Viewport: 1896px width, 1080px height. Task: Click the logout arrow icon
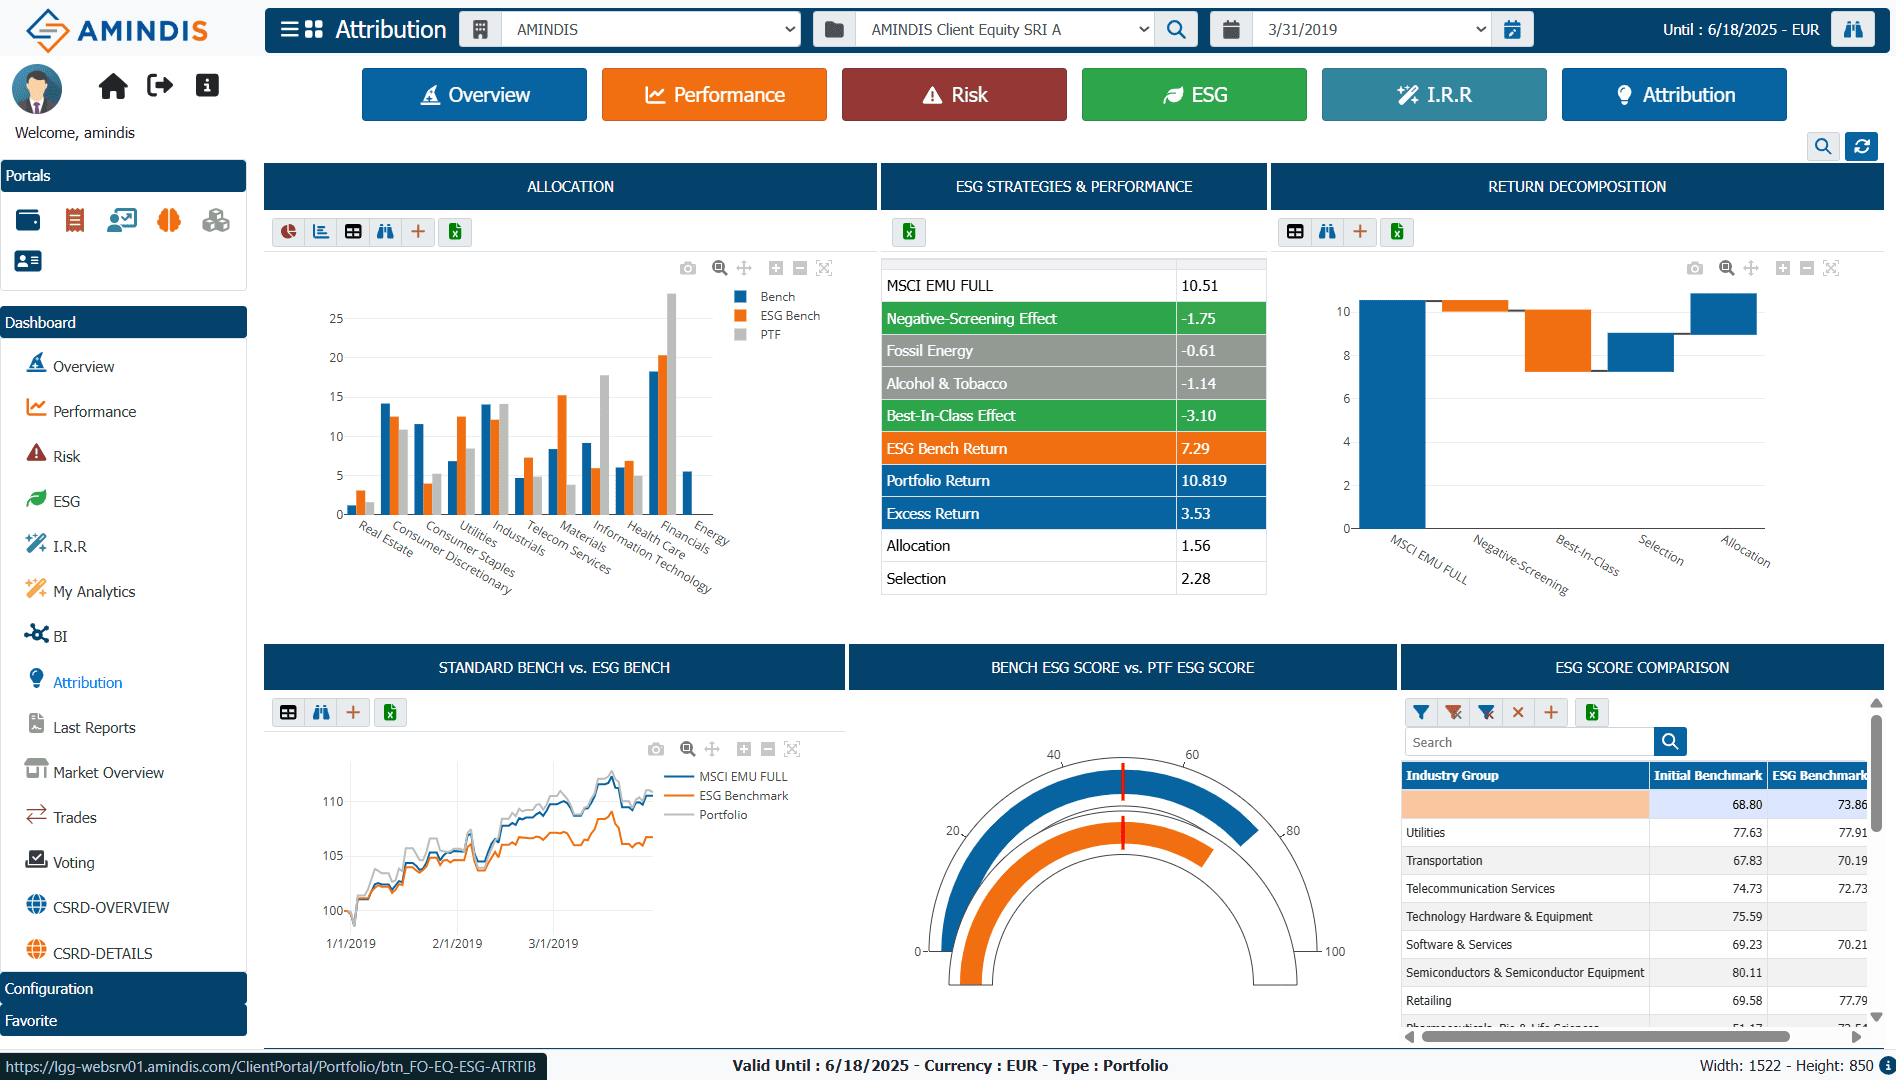(160, 86)
